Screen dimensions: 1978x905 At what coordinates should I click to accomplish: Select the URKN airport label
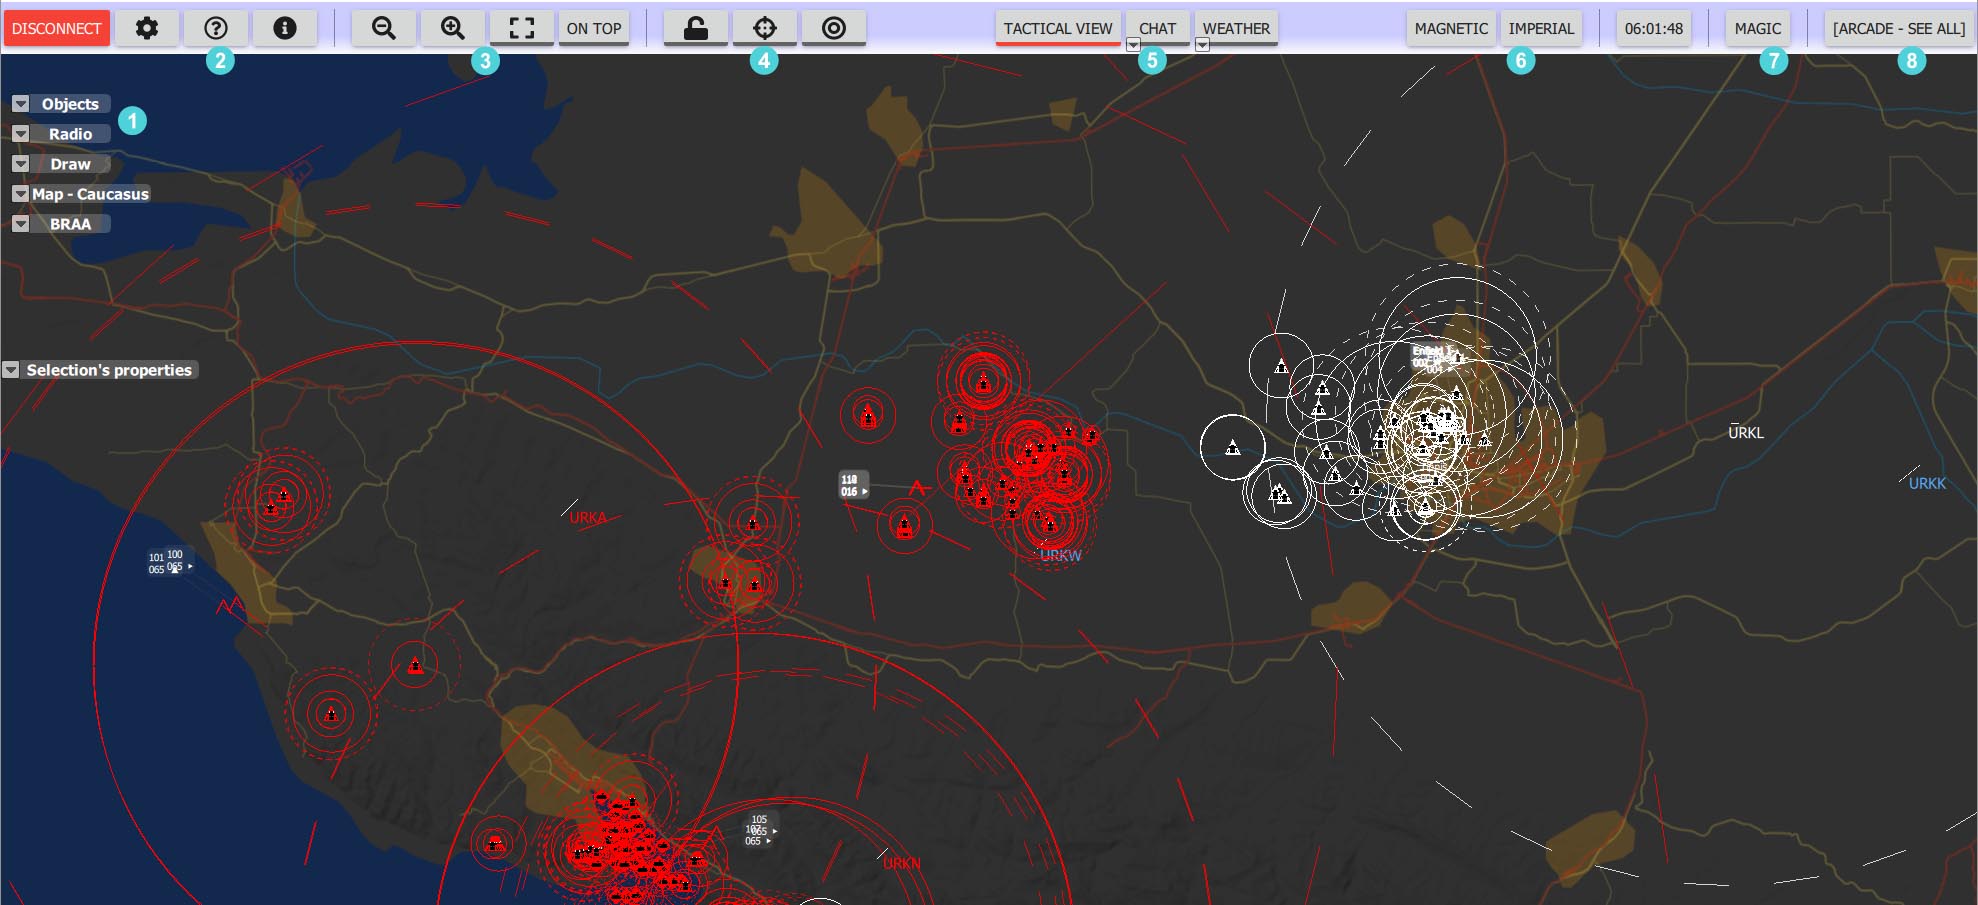coord(902,864)
